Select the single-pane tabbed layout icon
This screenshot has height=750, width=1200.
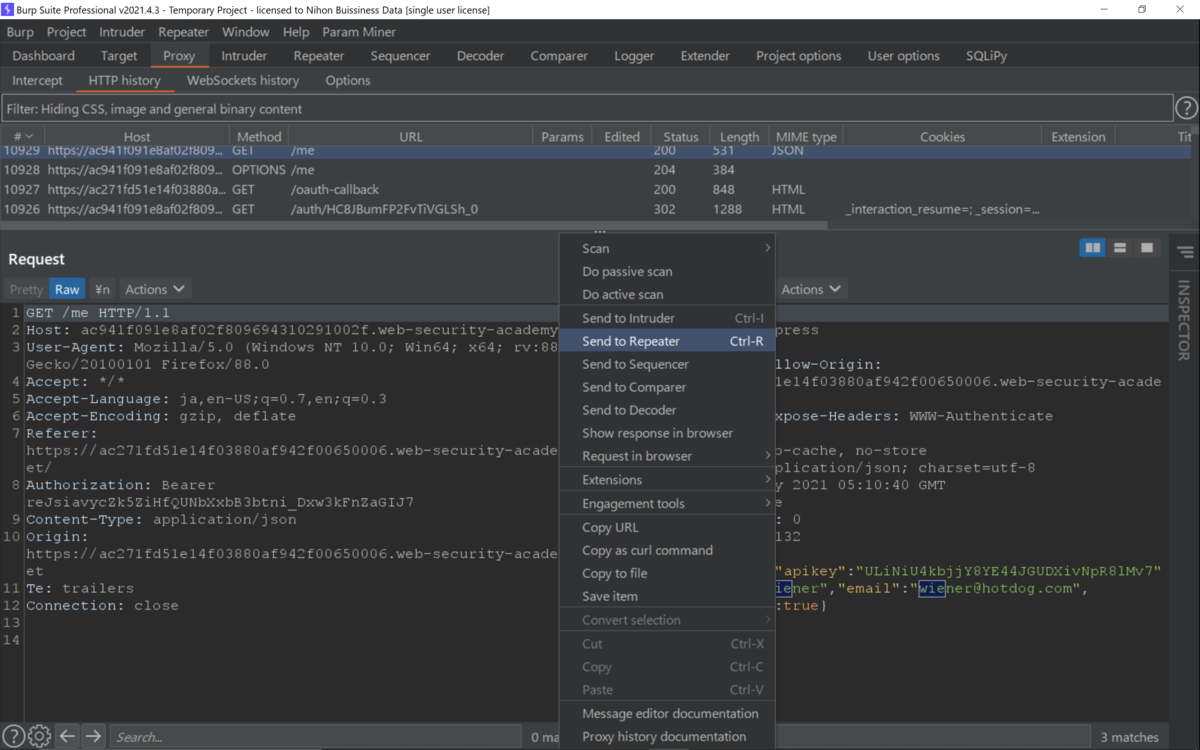pyautogui.click(x=1147, y=248)
